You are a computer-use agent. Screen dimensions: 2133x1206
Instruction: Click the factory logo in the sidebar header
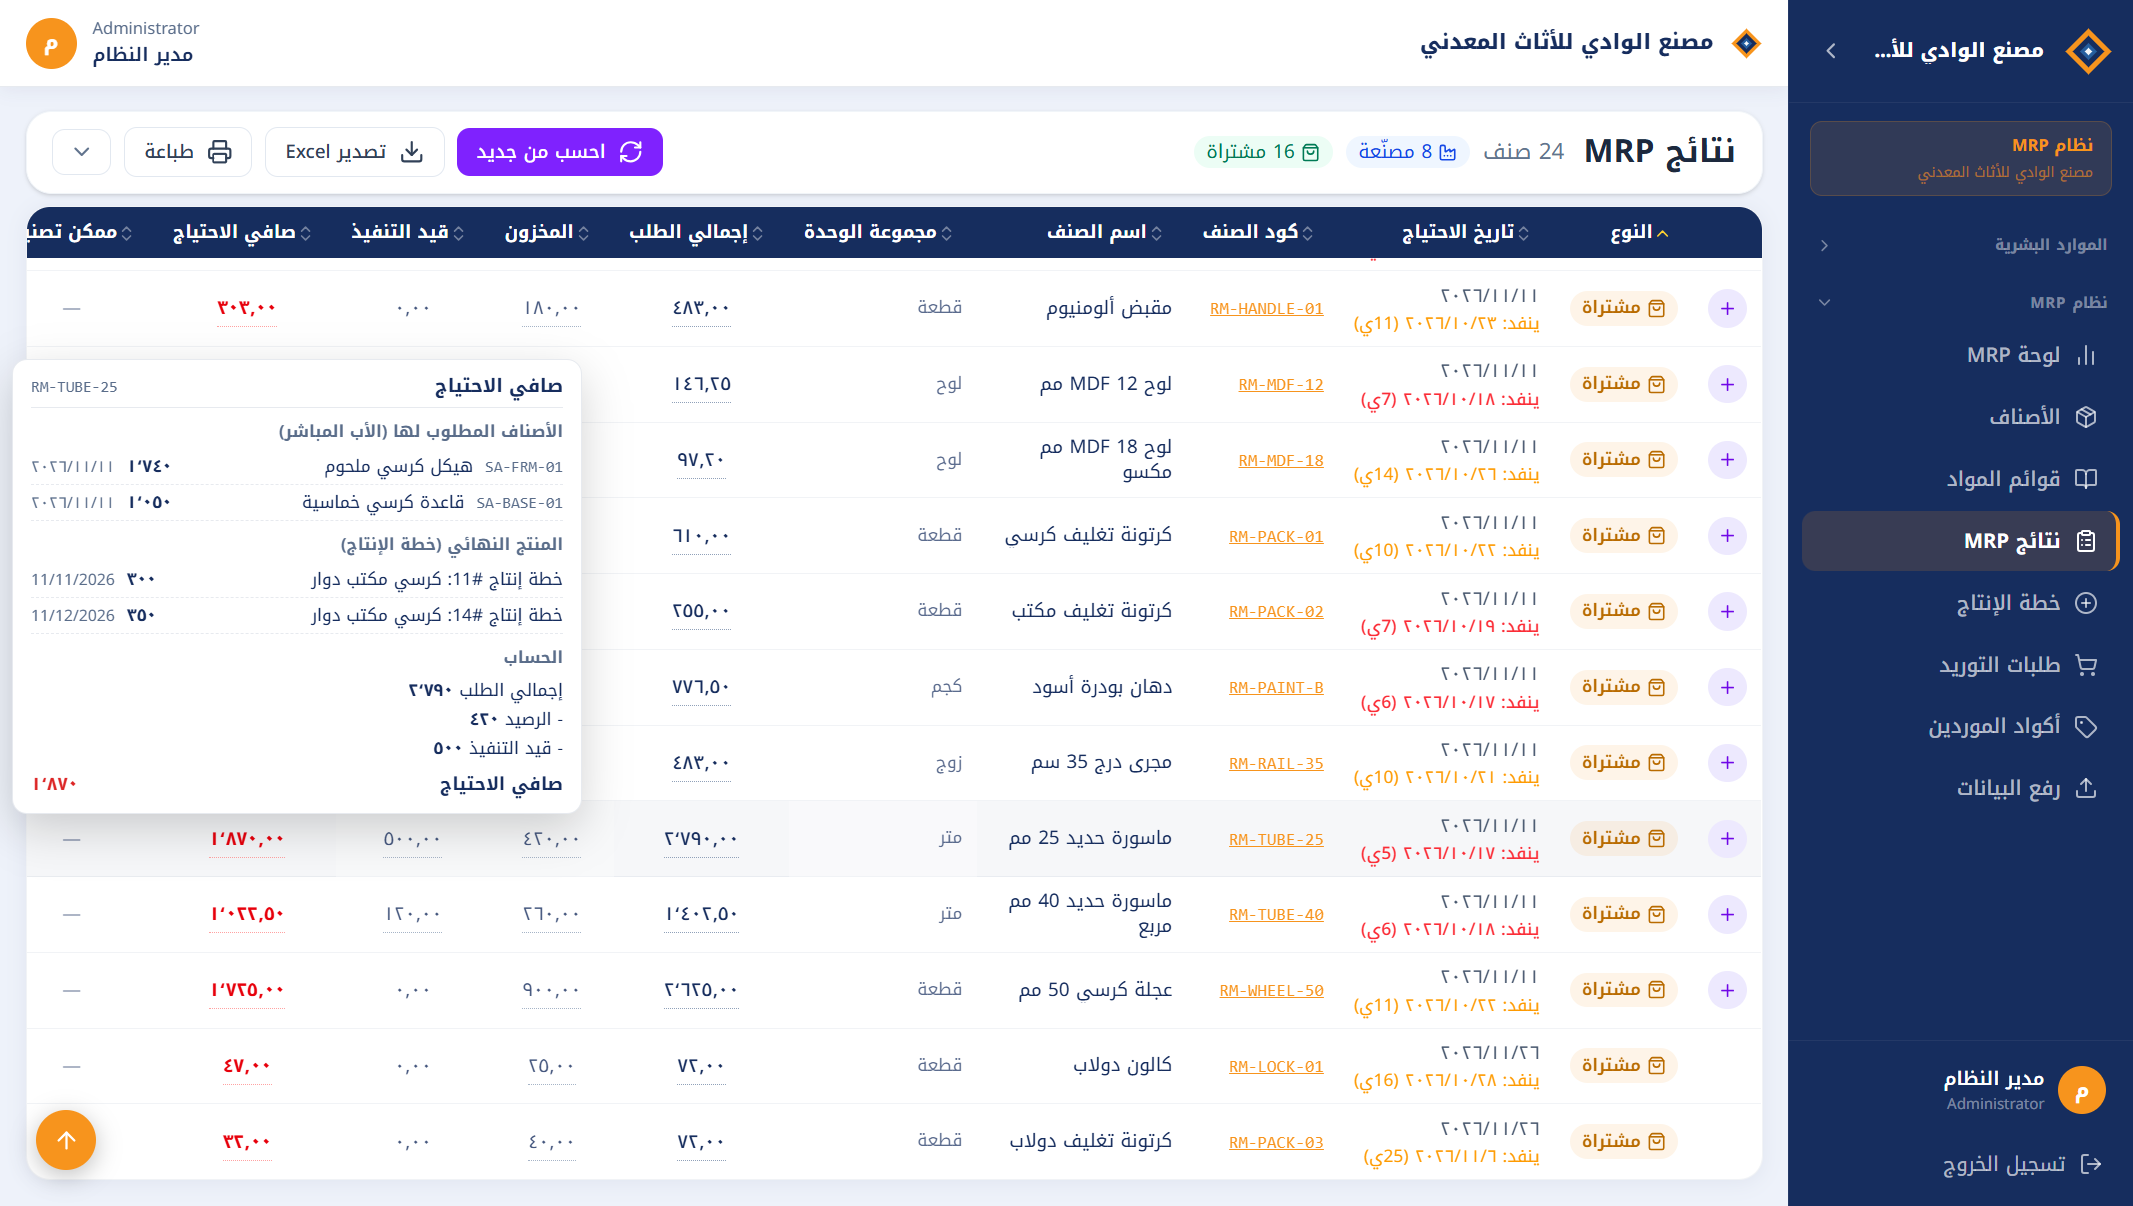2088,50
